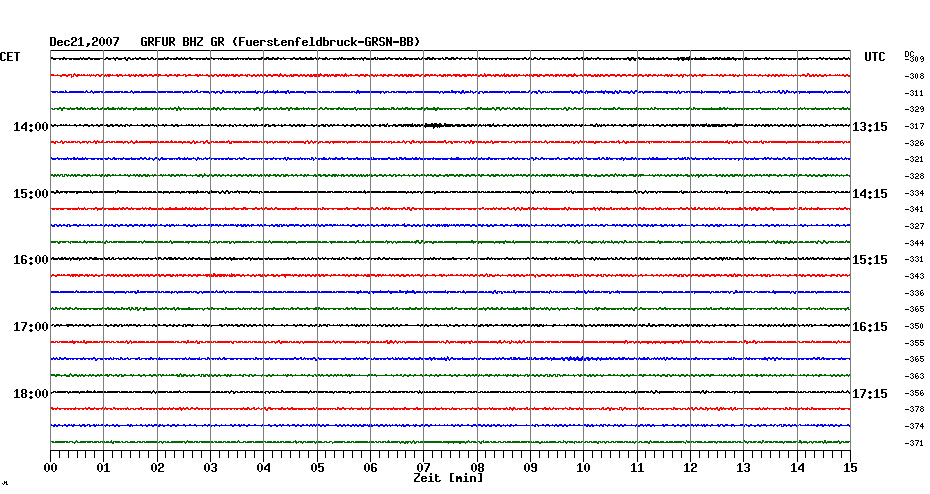Select the DC offset value -329
Image resolution: width=930 pixels, height=494 pixels.
click(x=915, y=110)
